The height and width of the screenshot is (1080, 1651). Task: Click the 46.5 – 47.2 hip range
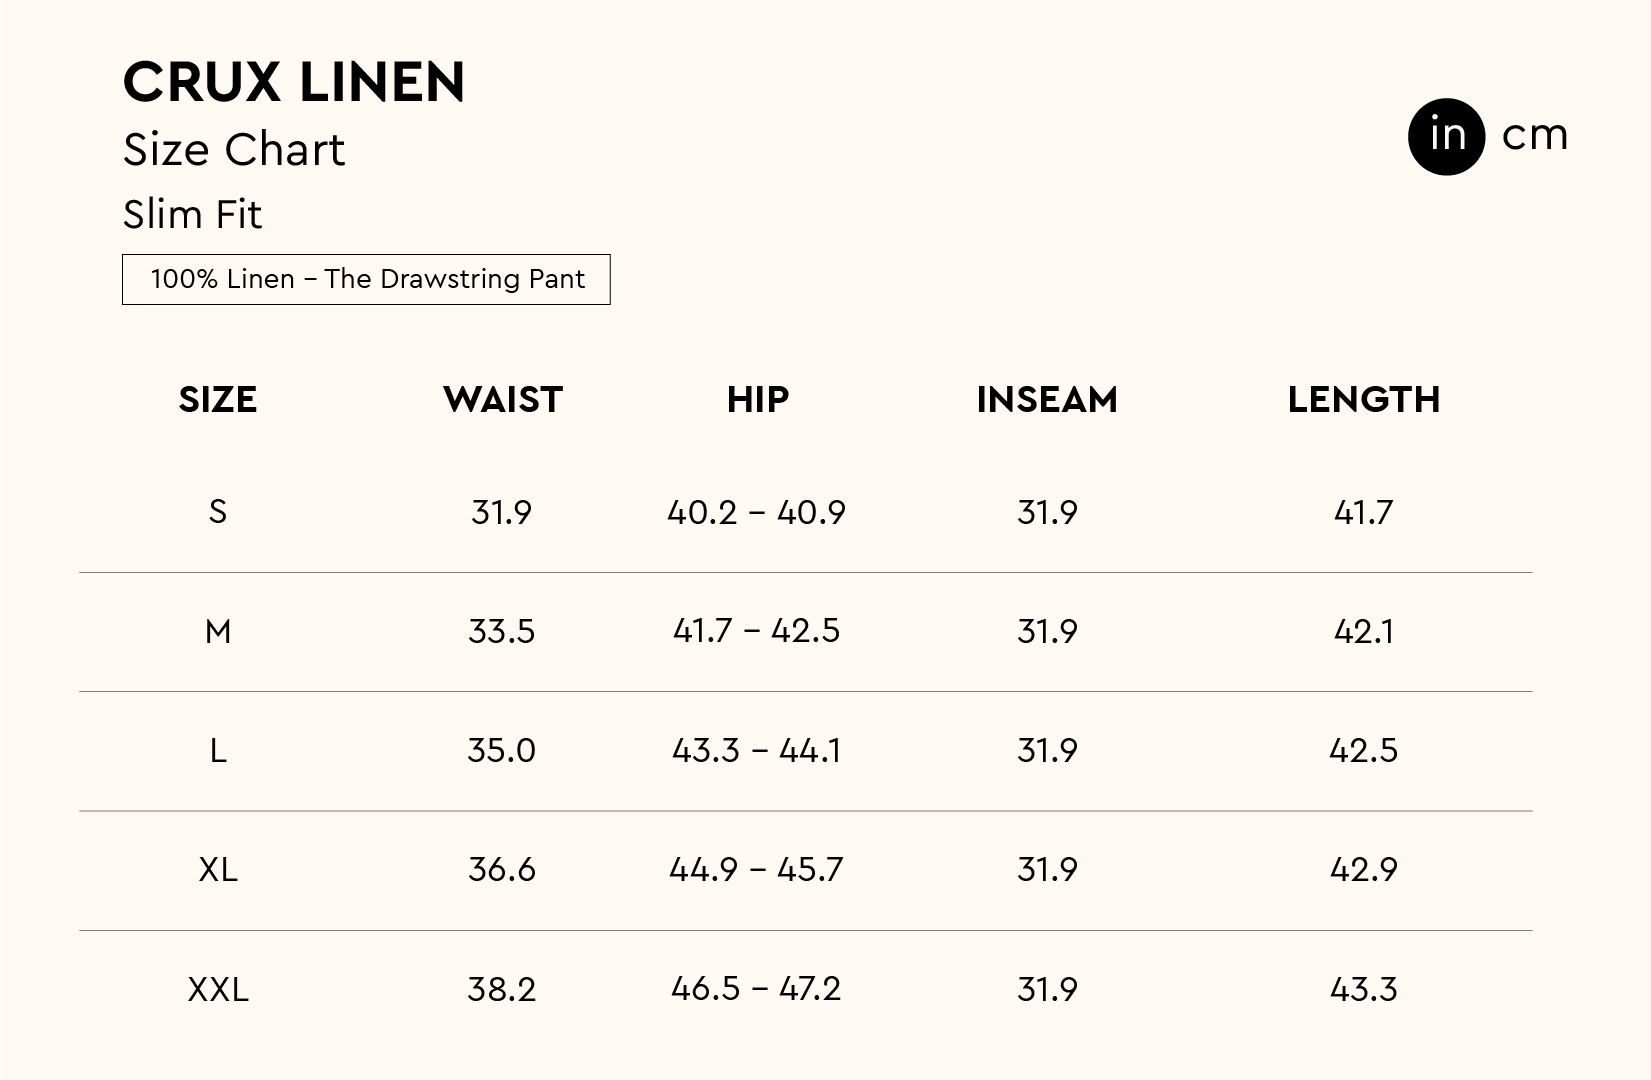pyautogui.click(x=756, y=989)
